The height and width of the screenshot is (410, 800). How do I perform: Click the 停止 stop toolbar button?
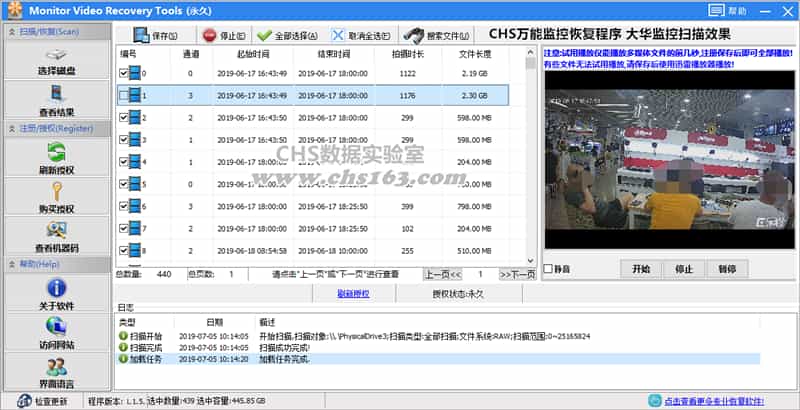coord(224,36)
